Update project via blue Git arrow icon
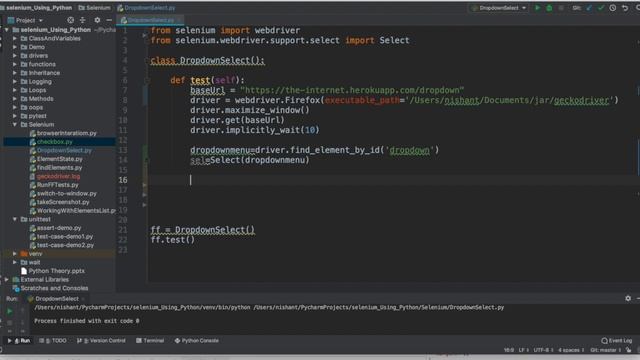640x360 pixels. [x=589, y=8]
